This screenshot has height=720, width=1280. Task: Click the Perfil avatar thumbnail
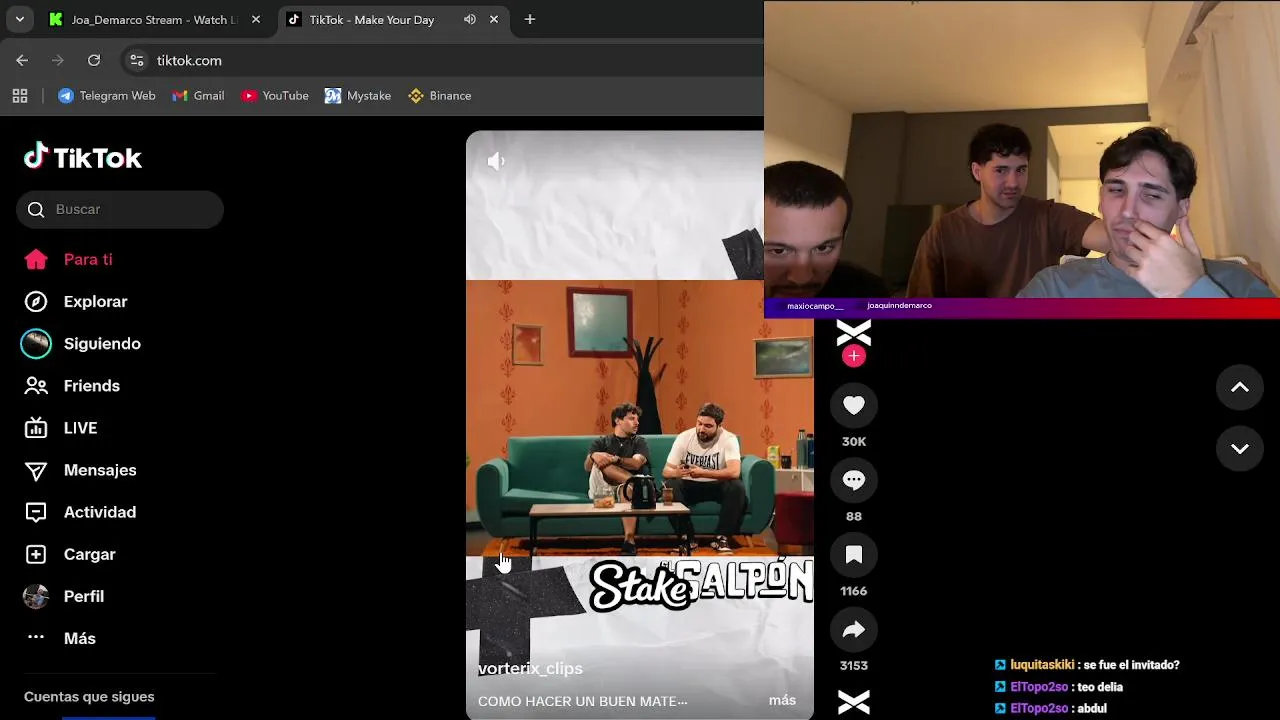click(36, 596)
